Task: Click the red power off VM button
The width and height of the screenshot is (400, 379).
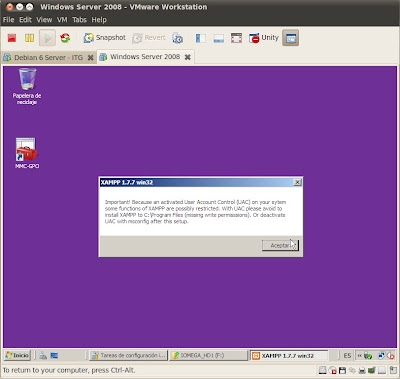Action: point(12,38)
